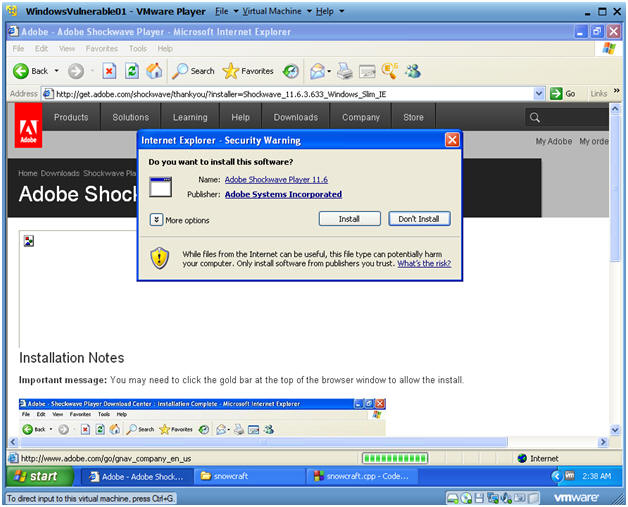
Task: Click the VMware tray icon in XP taskbar
Action: [569, 476]
